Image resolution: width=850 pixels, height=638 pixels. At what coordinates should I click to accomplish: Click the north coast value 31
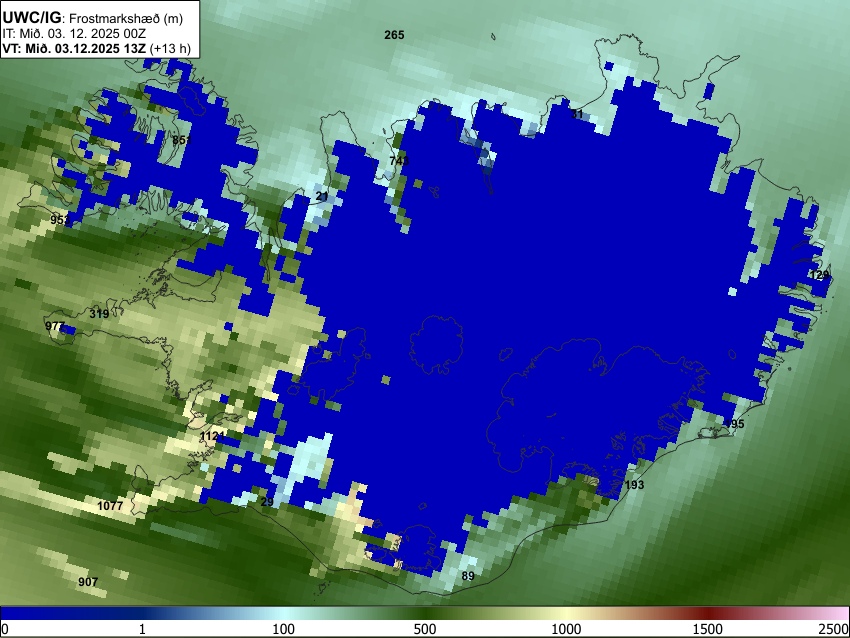click(577, 114)
